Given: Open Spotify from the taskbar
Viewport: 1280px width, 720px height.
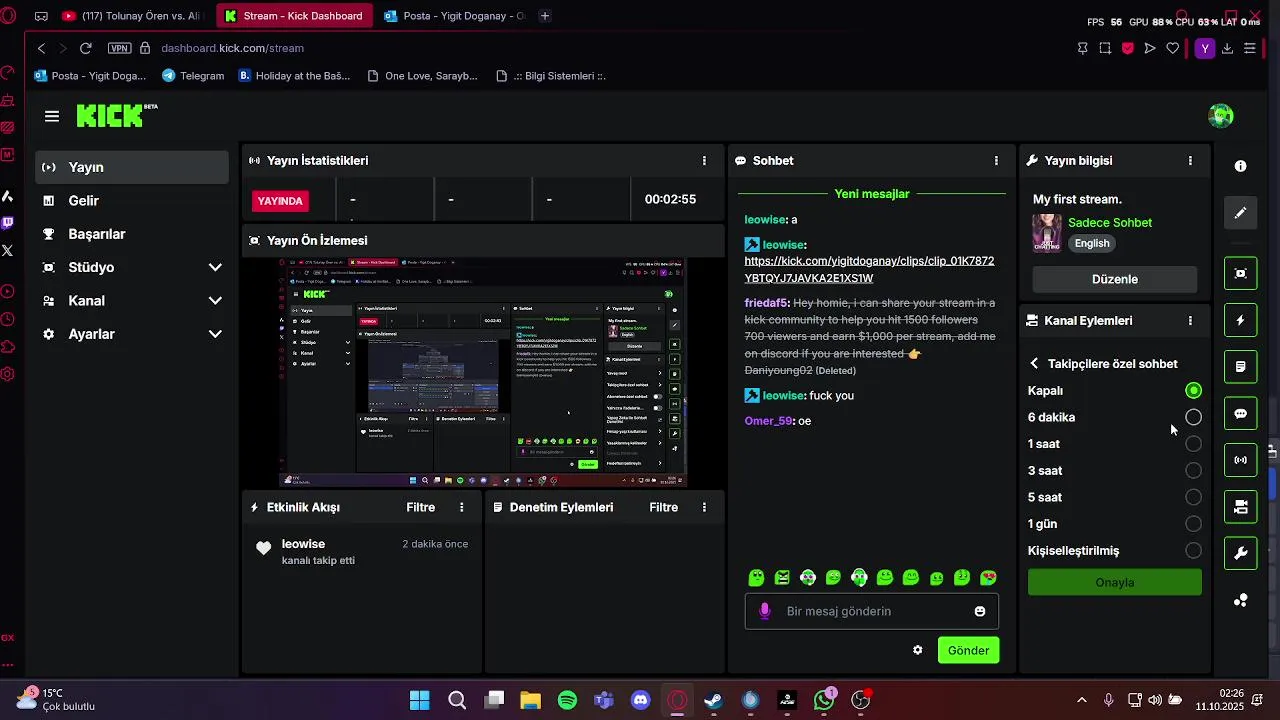Looking at the screenshot, I should (567, 700).
